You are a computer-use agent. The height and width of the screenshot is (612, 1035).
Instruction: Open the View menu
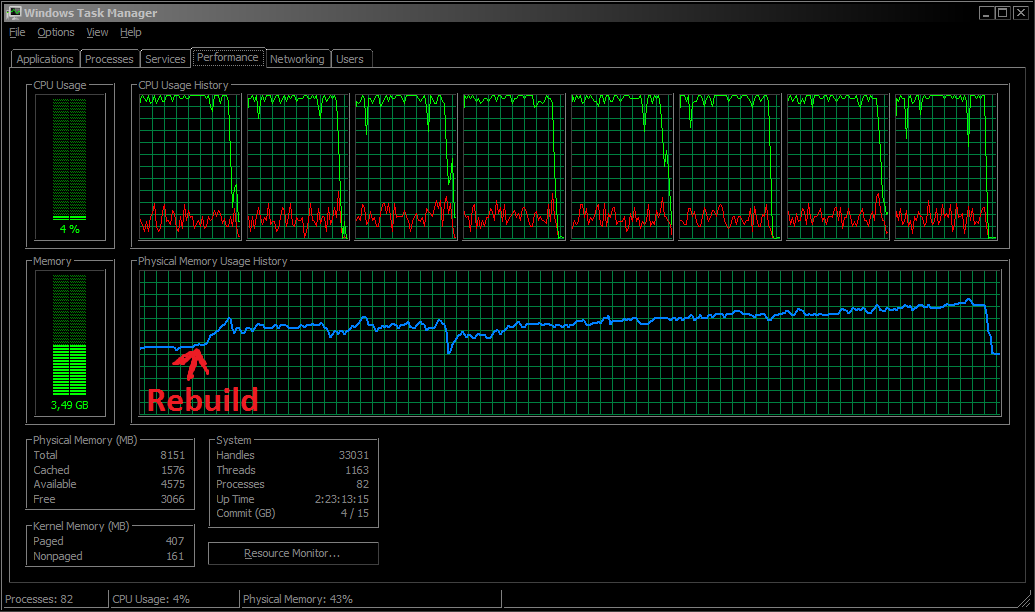click(97, 32)
